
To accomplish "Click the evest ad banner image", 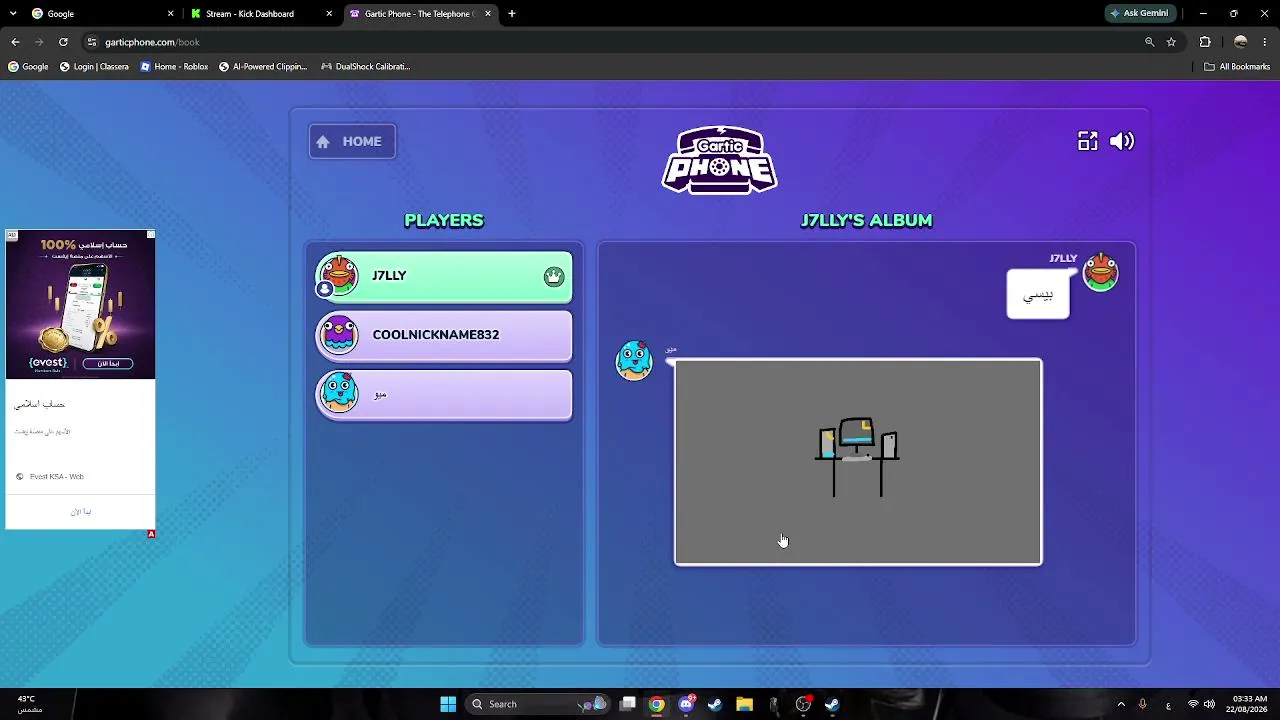I will 81,305.
